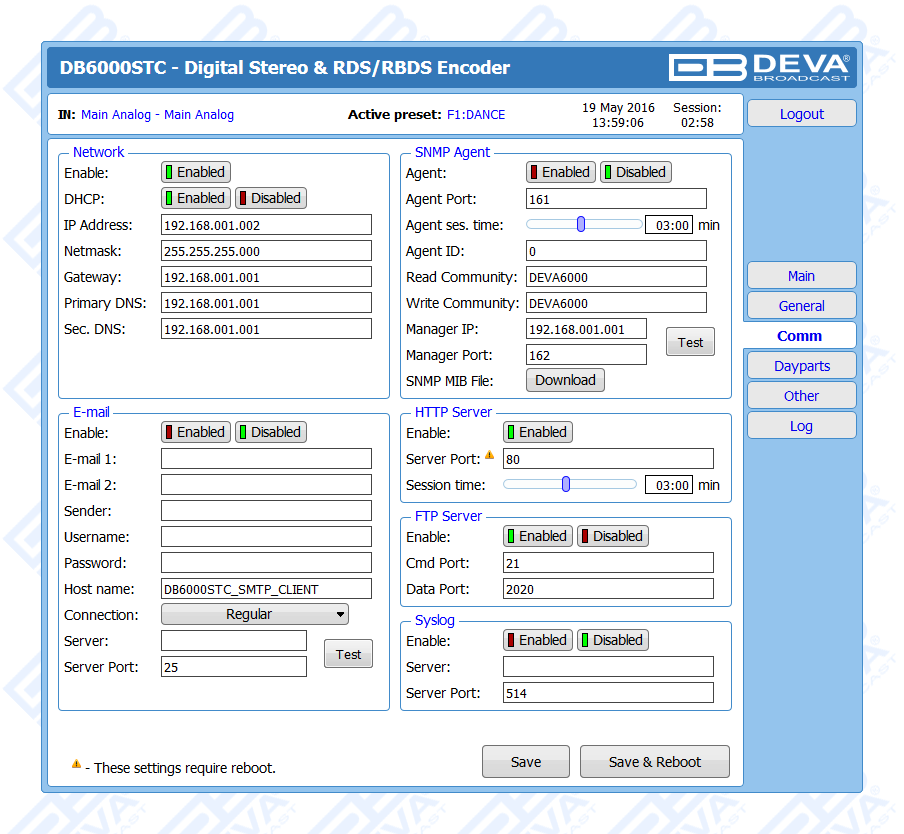This screenshot has width=904, height=834.
Task: Open the General tab
Action: coord(801,306)
